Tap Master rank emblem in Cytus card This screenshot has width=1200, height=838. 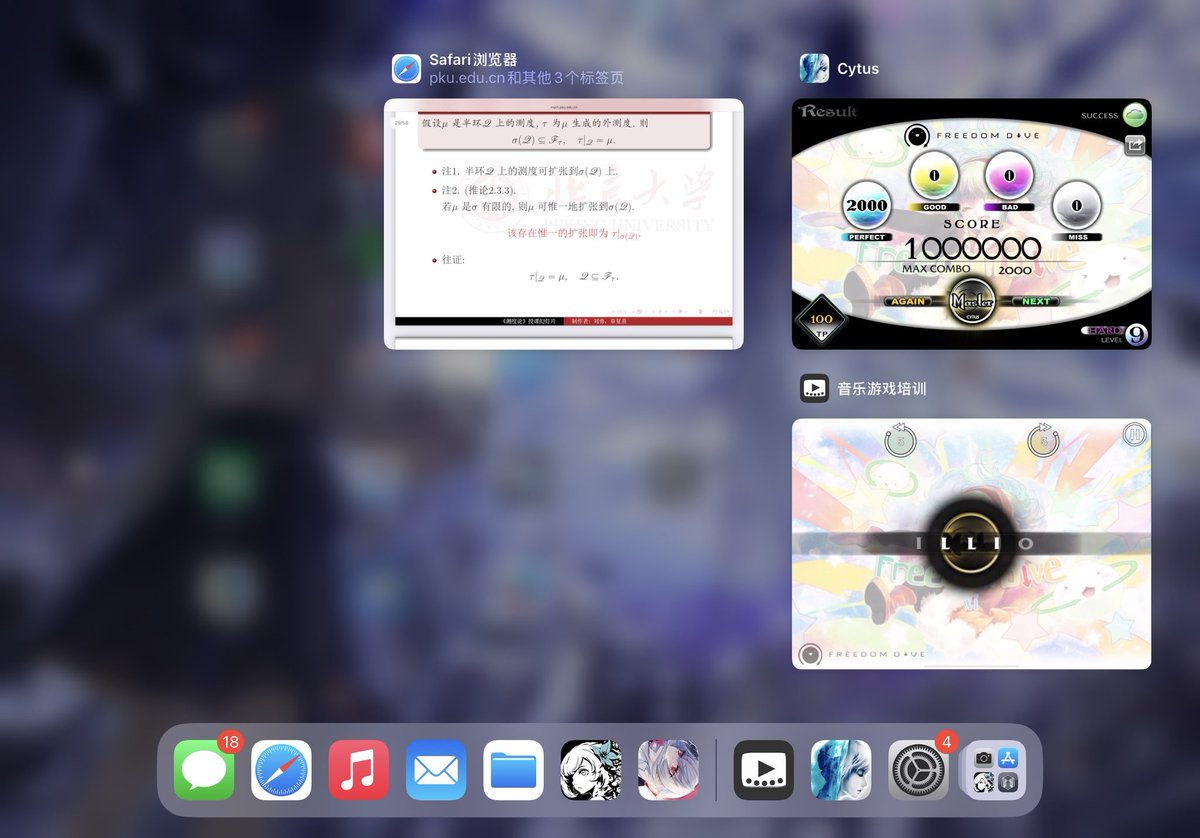tap(971, 301)
